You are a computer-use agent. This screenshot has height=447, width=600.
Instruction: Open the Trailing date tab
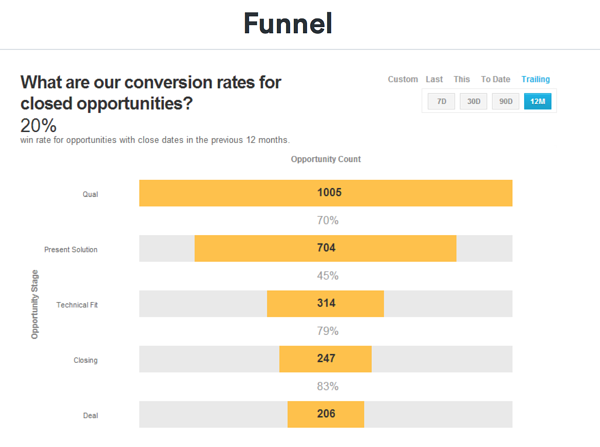pyautogui.click(x=535, y=79)
